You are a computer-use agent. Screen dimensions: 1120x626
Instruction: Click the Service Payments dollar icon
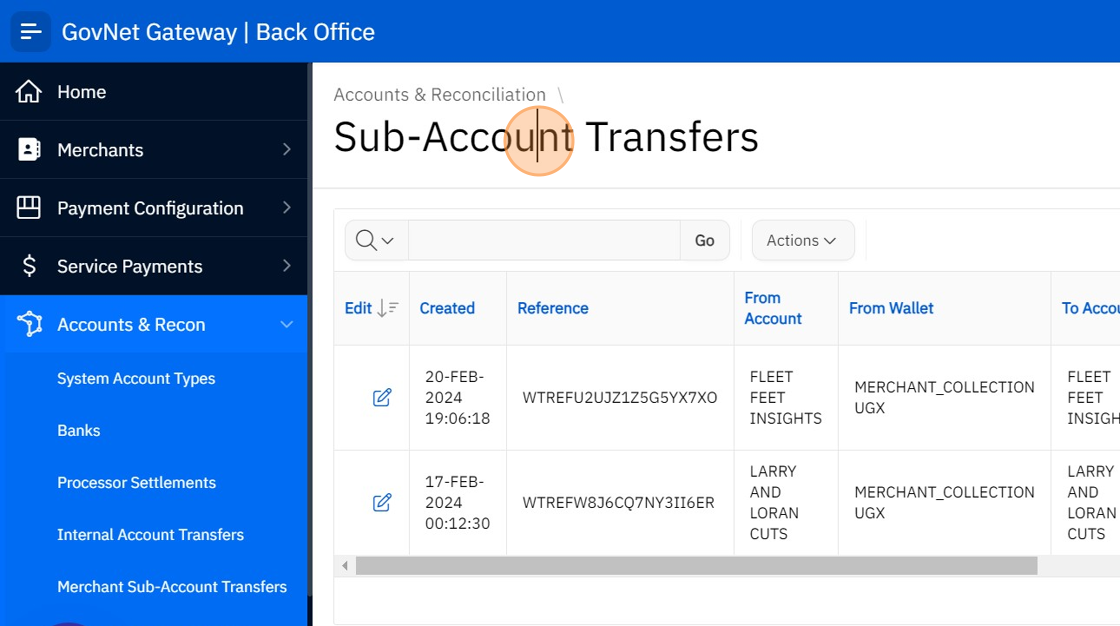tap(29, 266)
